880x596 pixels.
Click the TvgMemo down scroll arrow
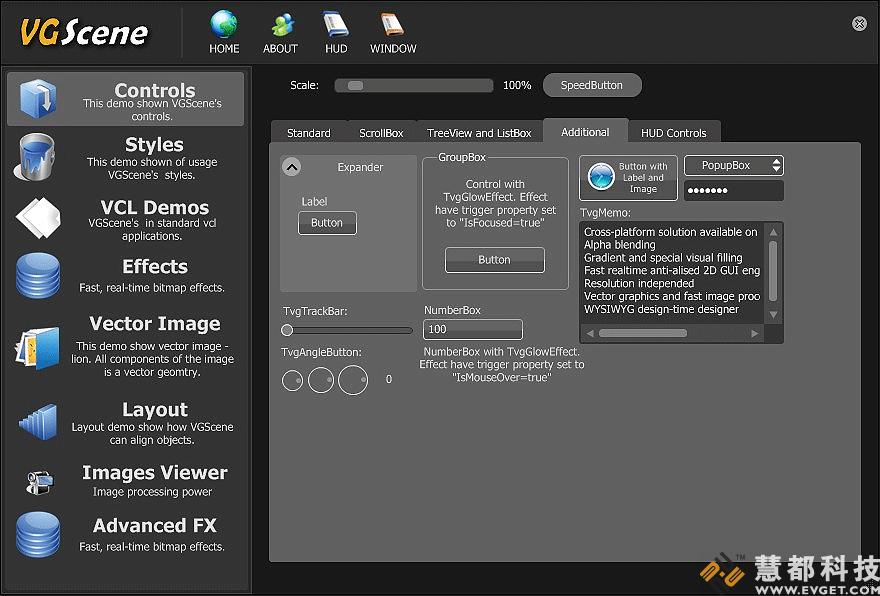pos(773,315)
